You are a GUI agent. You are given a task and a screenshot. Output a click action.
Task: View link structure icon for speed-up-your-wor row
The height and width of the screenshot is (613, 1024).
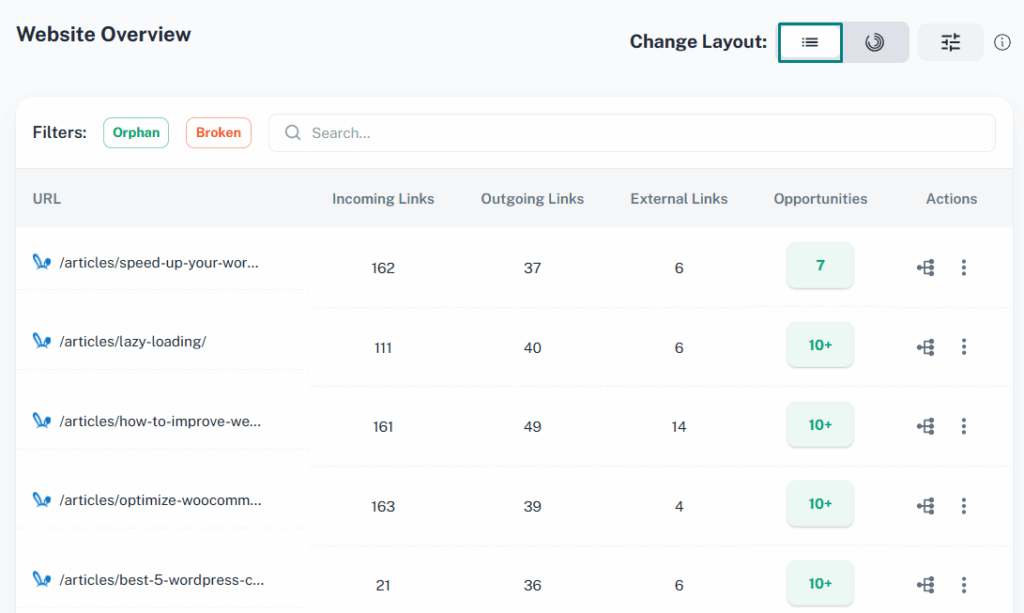[926, 268]
